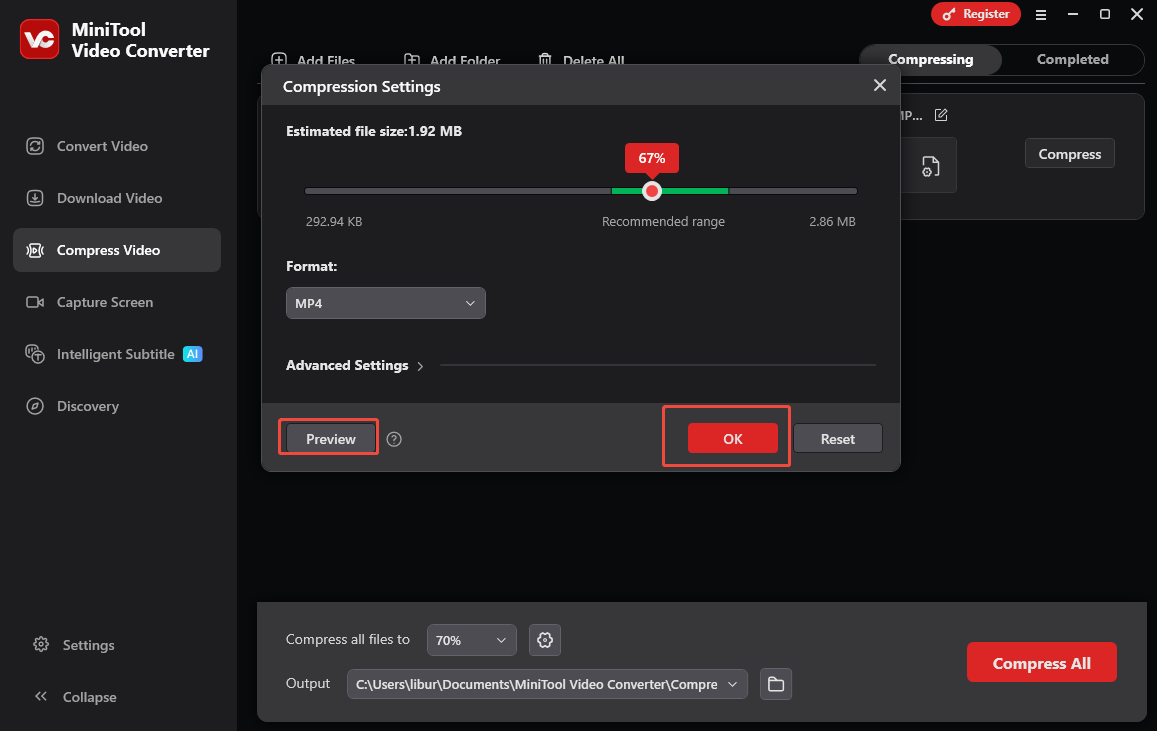Open the Format dropdown showing MP4

pyautogui.click(x=385, y=302)
